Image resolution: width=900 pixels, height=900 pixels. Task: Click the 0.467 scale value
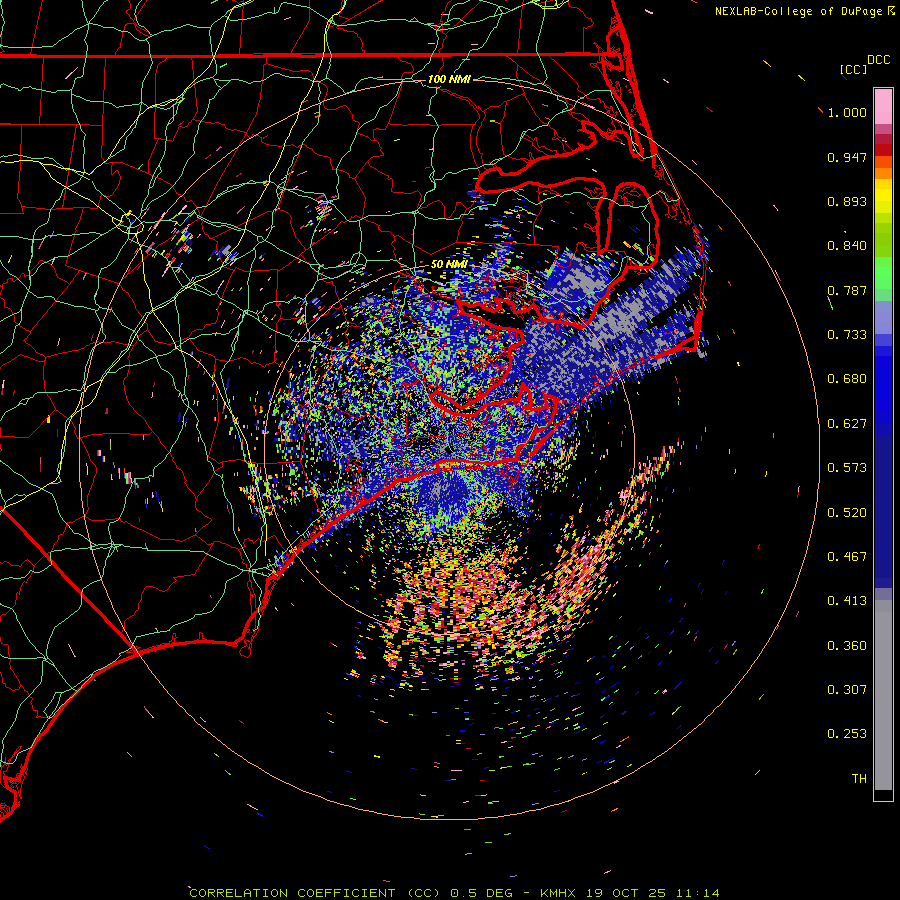tap(847, 557)
